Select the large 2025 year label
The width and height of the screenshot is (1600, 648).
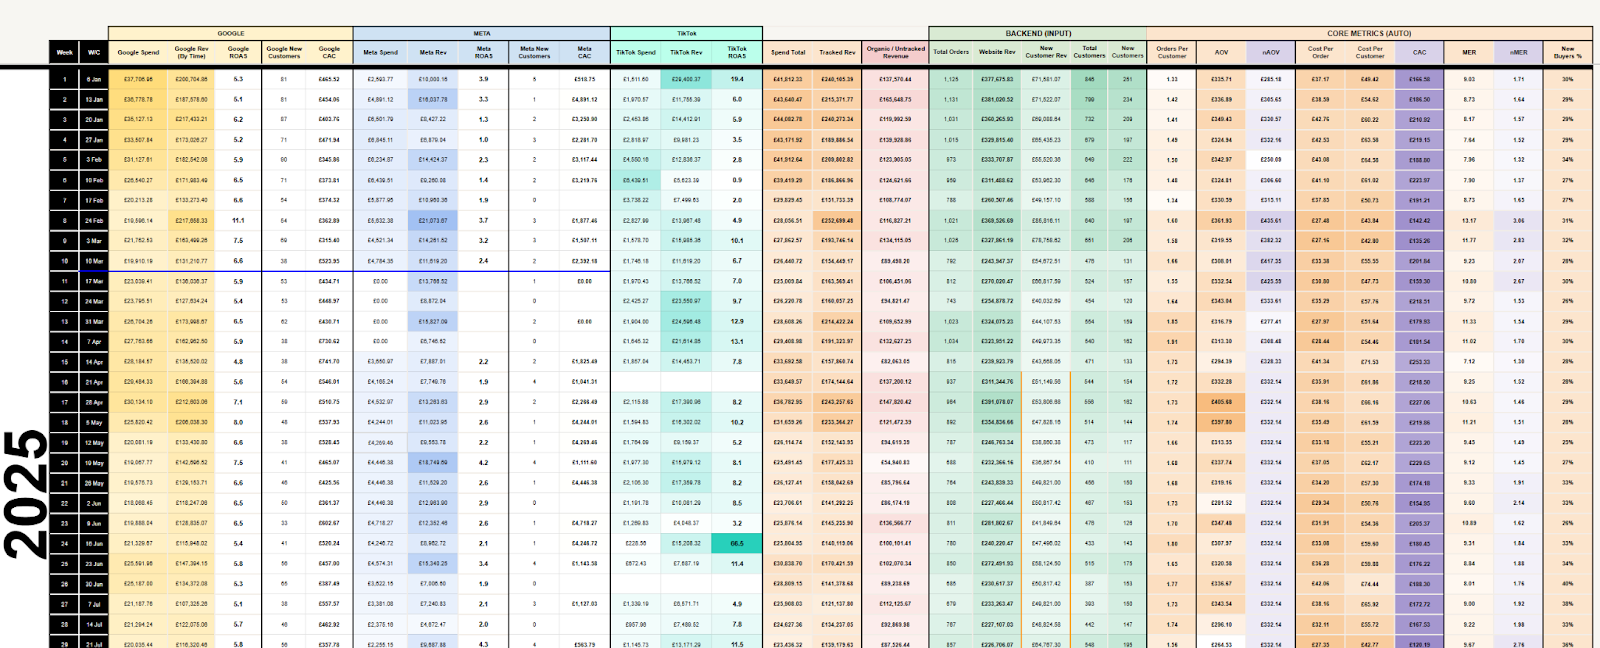(x=25, y=495)
